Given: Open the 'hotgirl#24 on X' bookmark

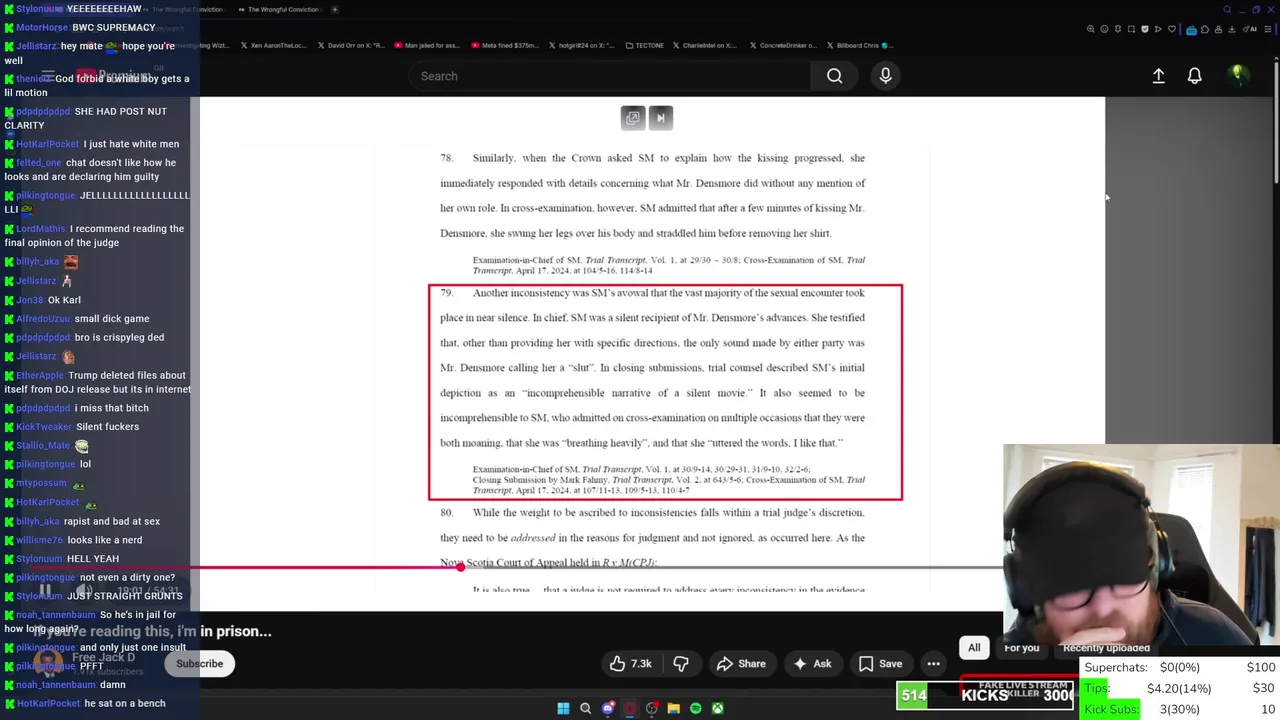Looking at the screenshot, I should click(x=582, y=45).
